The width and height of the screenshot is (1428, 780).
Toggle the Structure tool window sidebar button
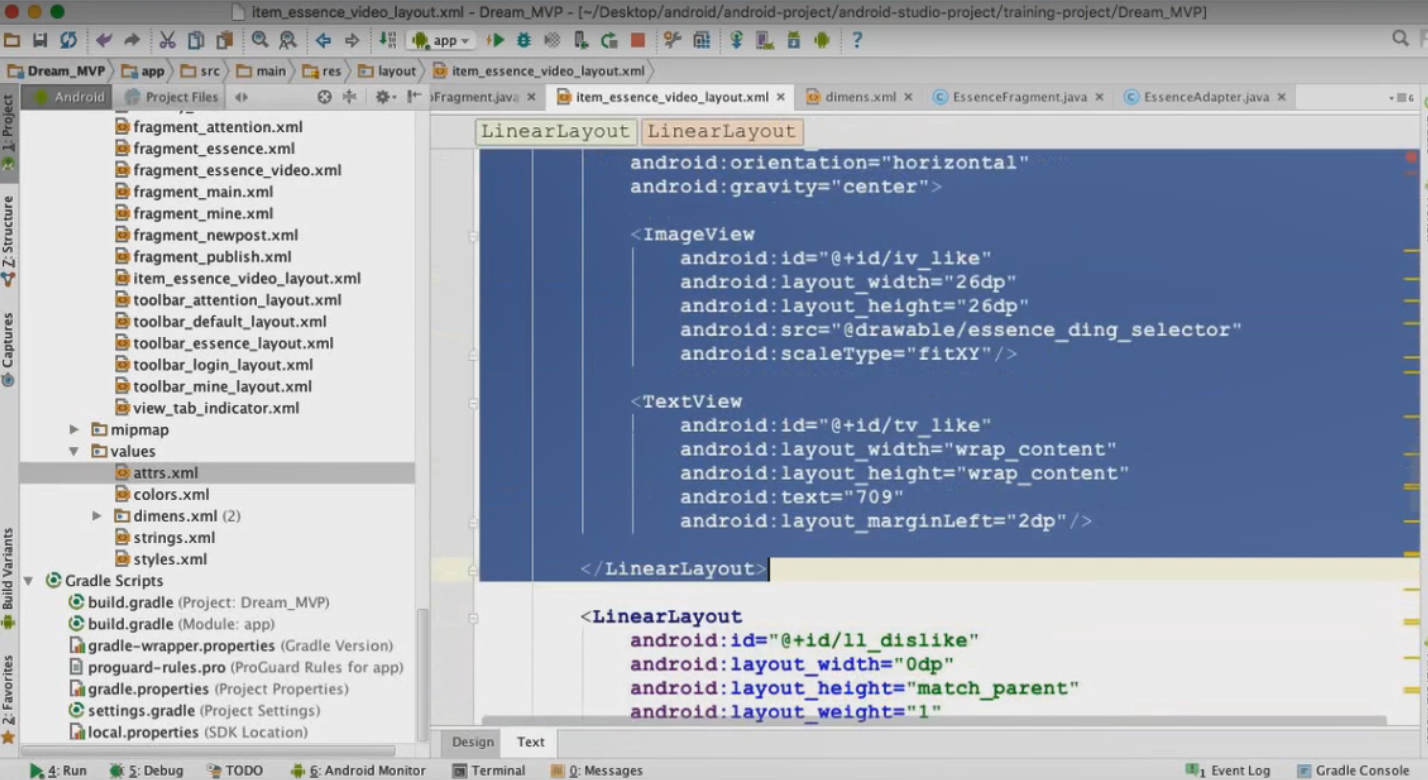click(x=9, y=241)
